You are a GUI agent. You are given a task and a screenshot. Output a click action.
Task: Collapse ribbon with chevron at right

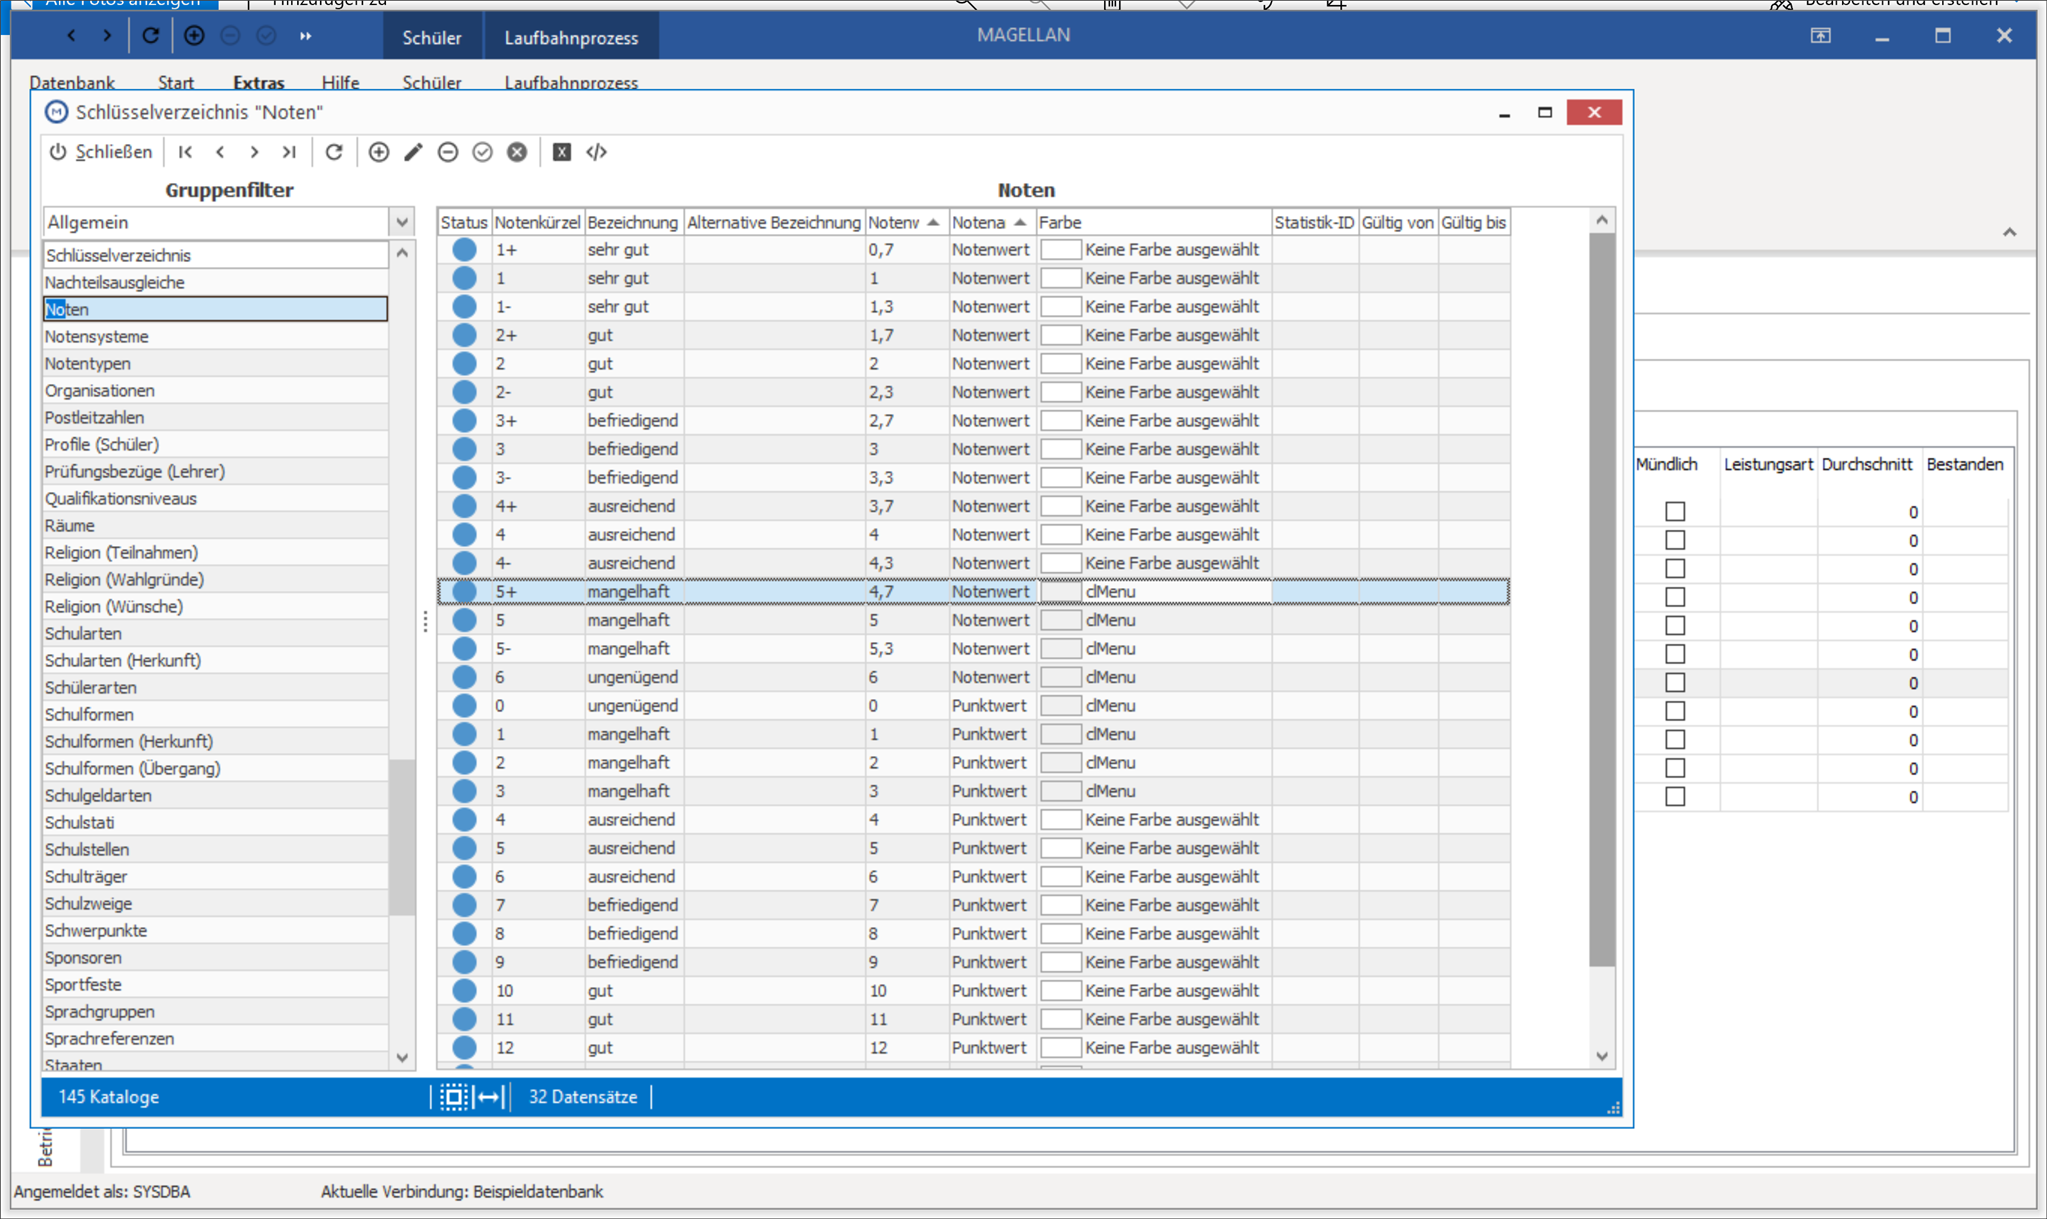[x=2010, y=232]
